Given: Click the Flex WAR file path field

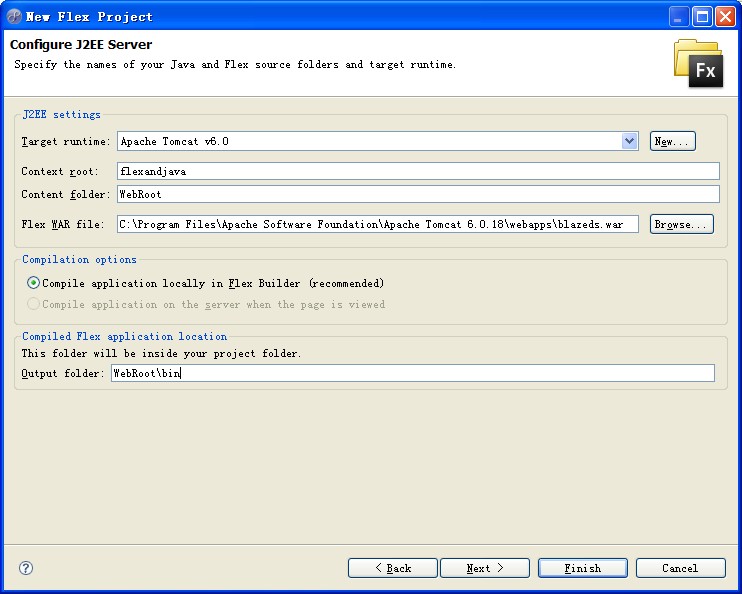Looking at the screenshot, I should (x=378, y=224).
